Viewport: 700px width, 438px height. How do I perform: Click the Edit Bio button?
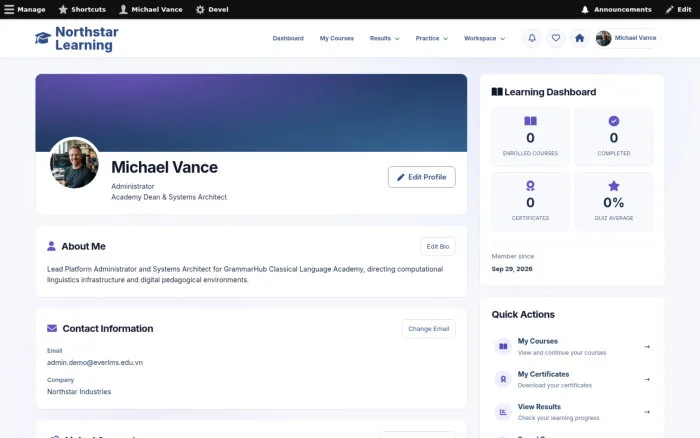point(438,246)
